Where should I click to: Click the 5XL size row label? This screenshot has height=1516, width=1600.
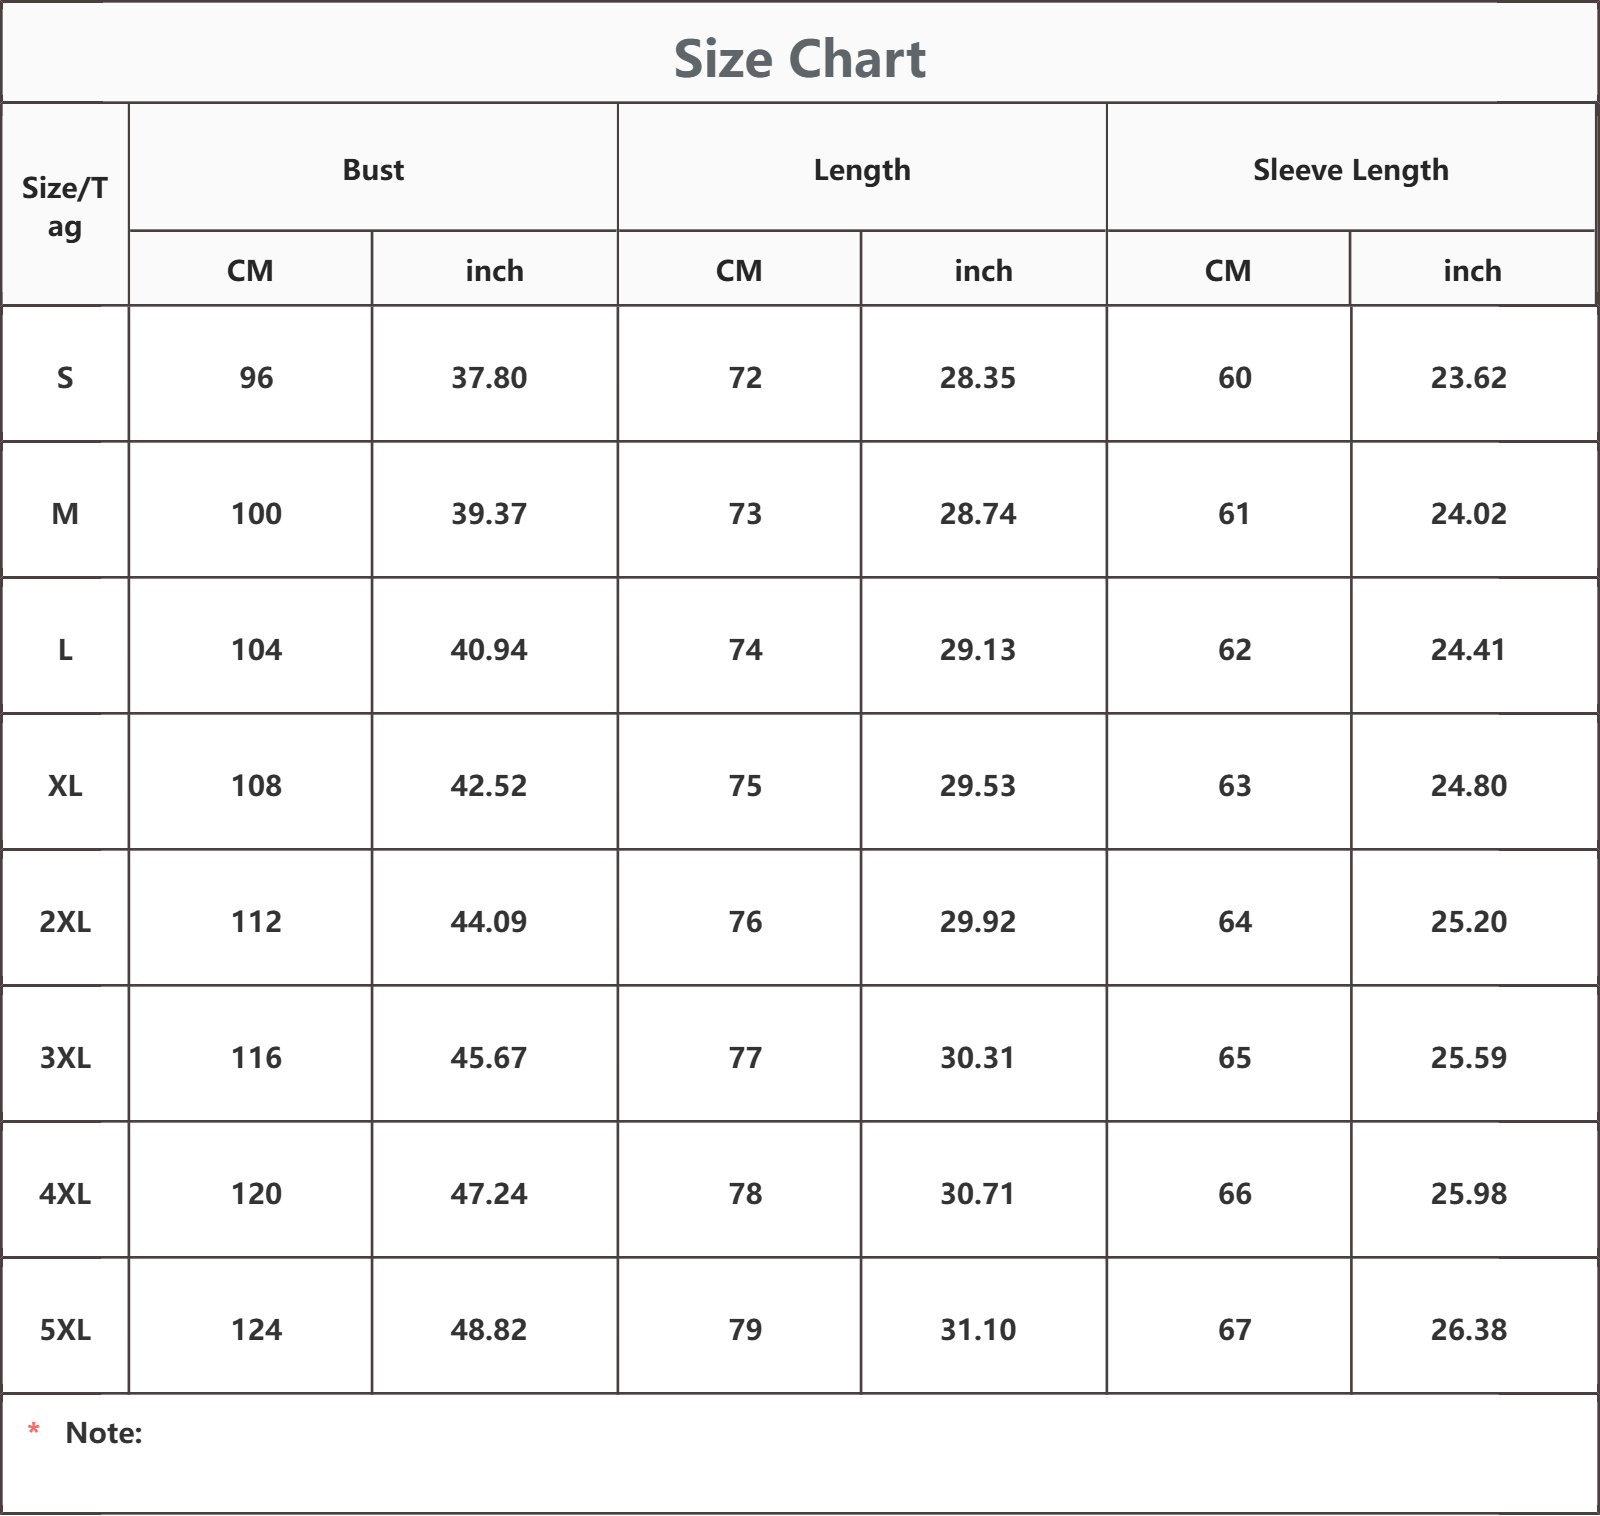65,1329
